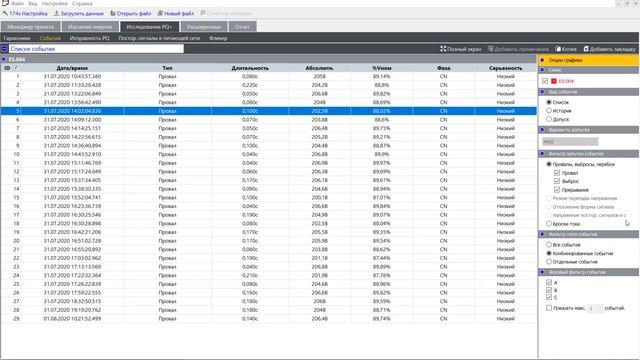Click the red ES.004 session color marker

click(x=554, y=81)
